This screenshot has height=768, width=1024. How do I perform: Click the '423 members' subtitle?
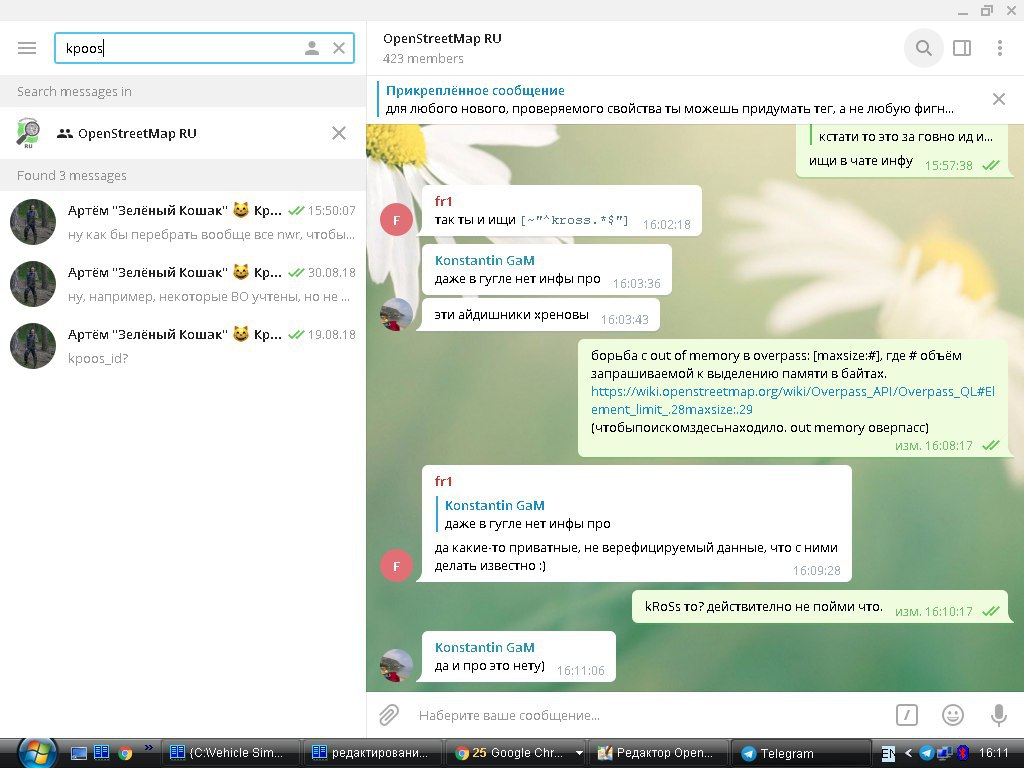(423, 59)
